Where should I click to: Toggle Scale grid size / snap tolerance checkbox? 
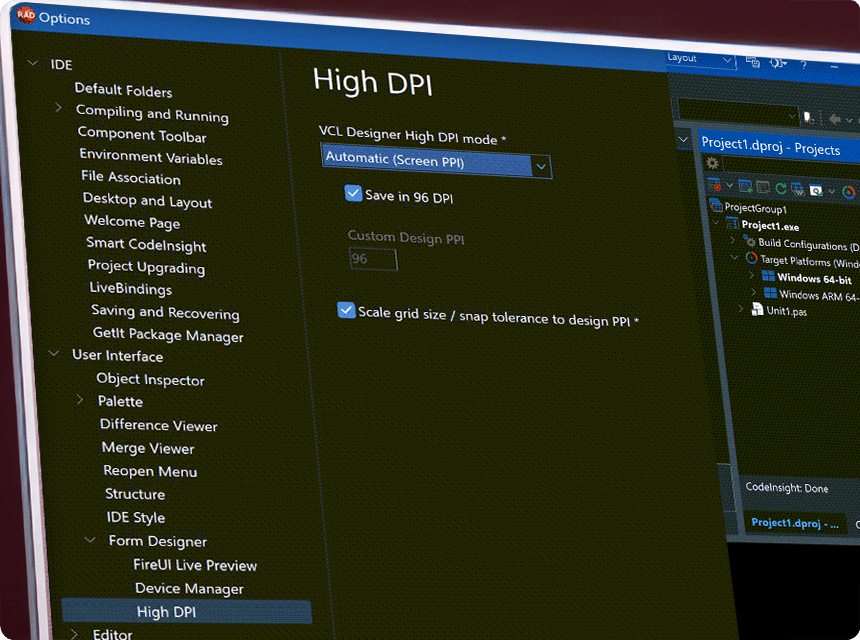(x=346, y=311)
